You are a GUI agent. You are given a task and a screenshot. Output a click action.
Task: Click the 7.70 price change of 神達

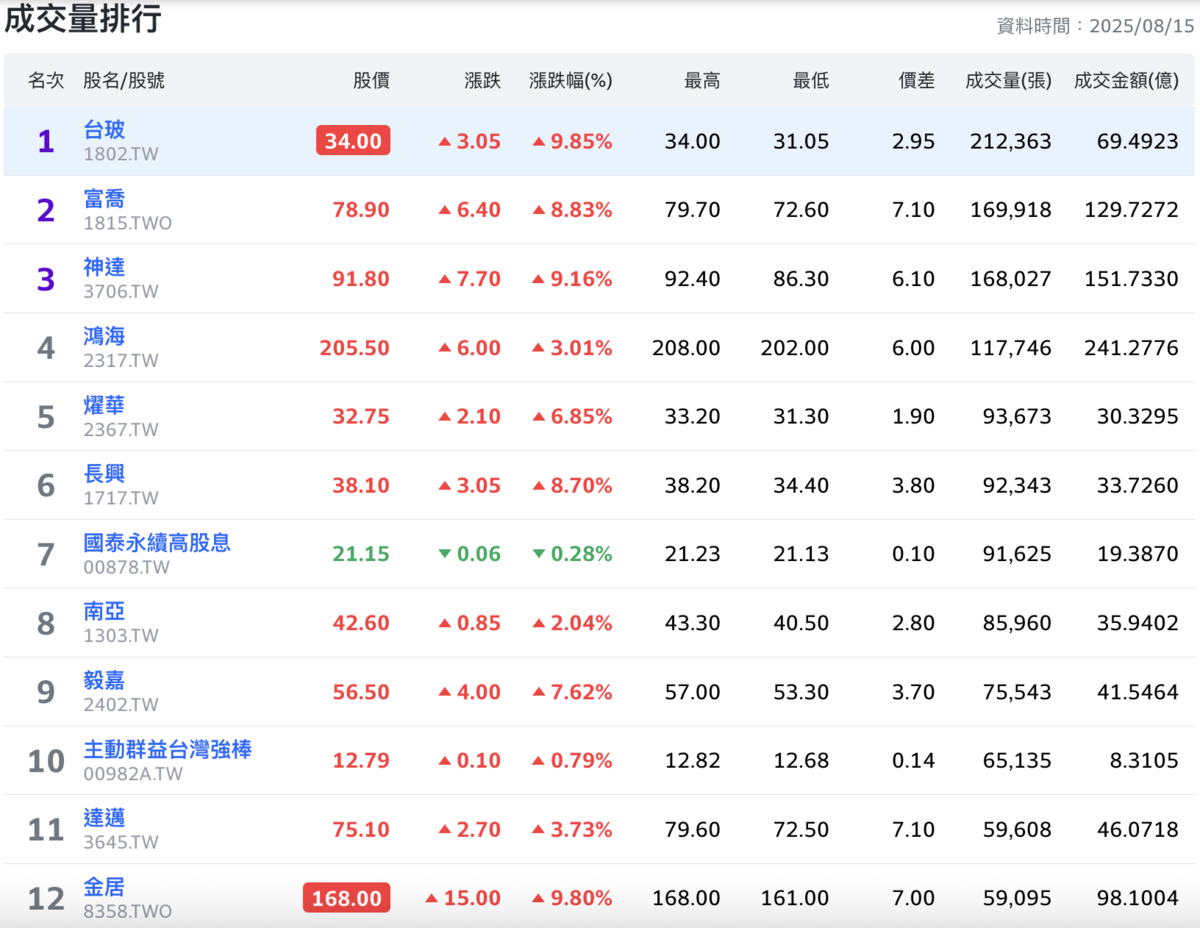tap(470, 279)
